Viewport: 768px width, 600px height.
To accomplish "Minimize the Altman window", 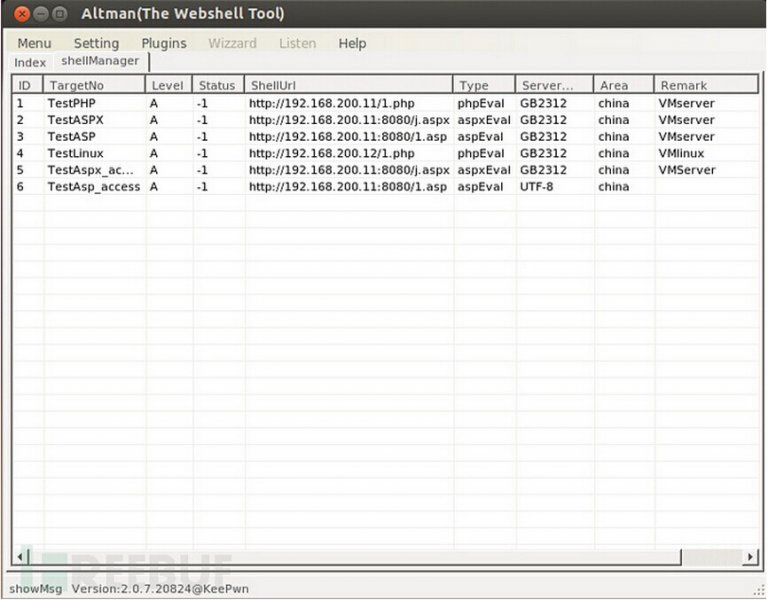I will pos(41,14).
